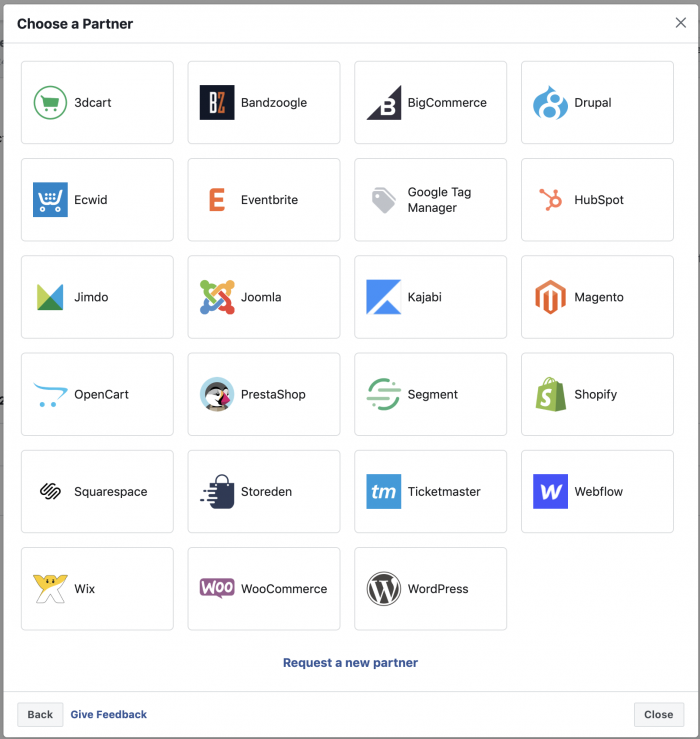Select the BigCommerce logo icon
Screen dimensions: 700x739
click(384, 102)
